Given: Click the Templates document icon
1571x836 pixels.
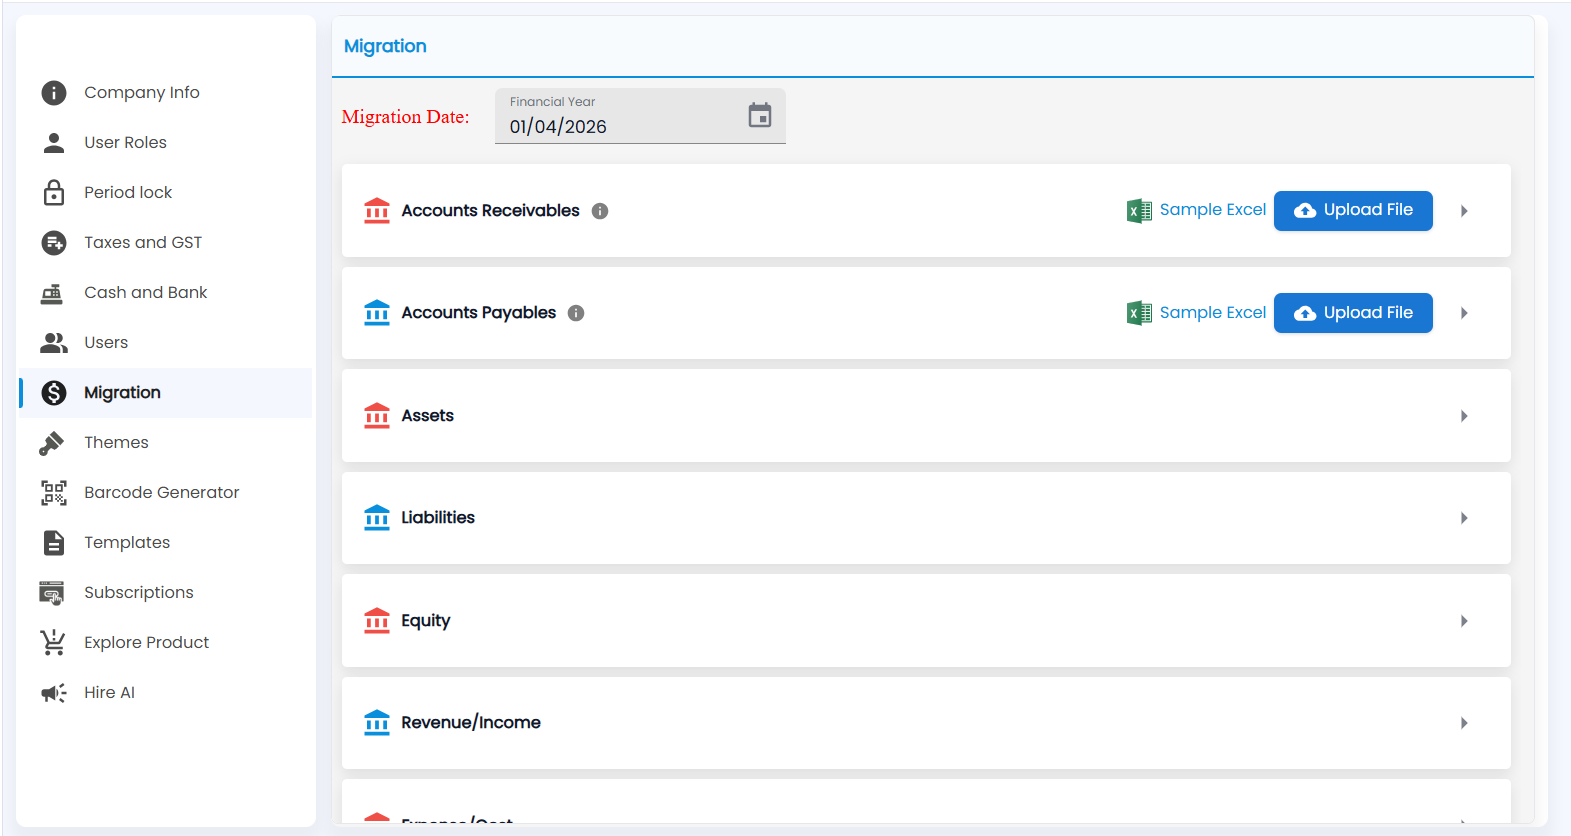Looking at the screenshot, I should (x=54, y=543).
